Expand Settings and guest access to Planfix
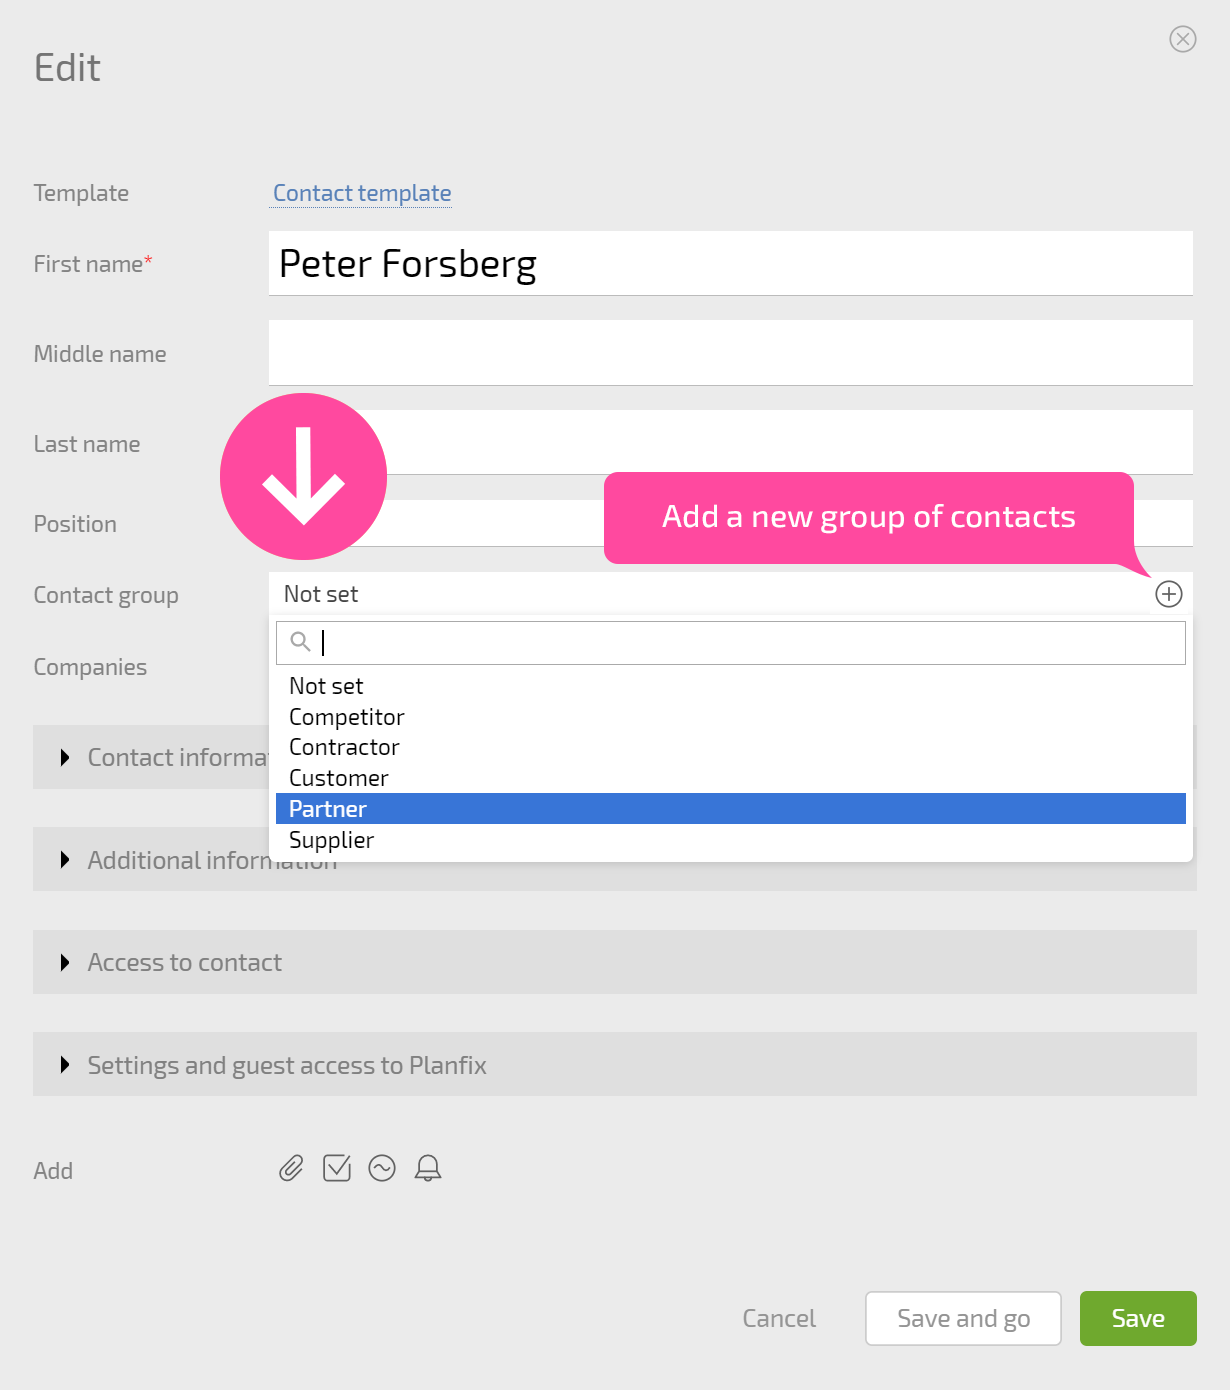The width and height of the screenshot is (1230, 1390). [615, 1064]
